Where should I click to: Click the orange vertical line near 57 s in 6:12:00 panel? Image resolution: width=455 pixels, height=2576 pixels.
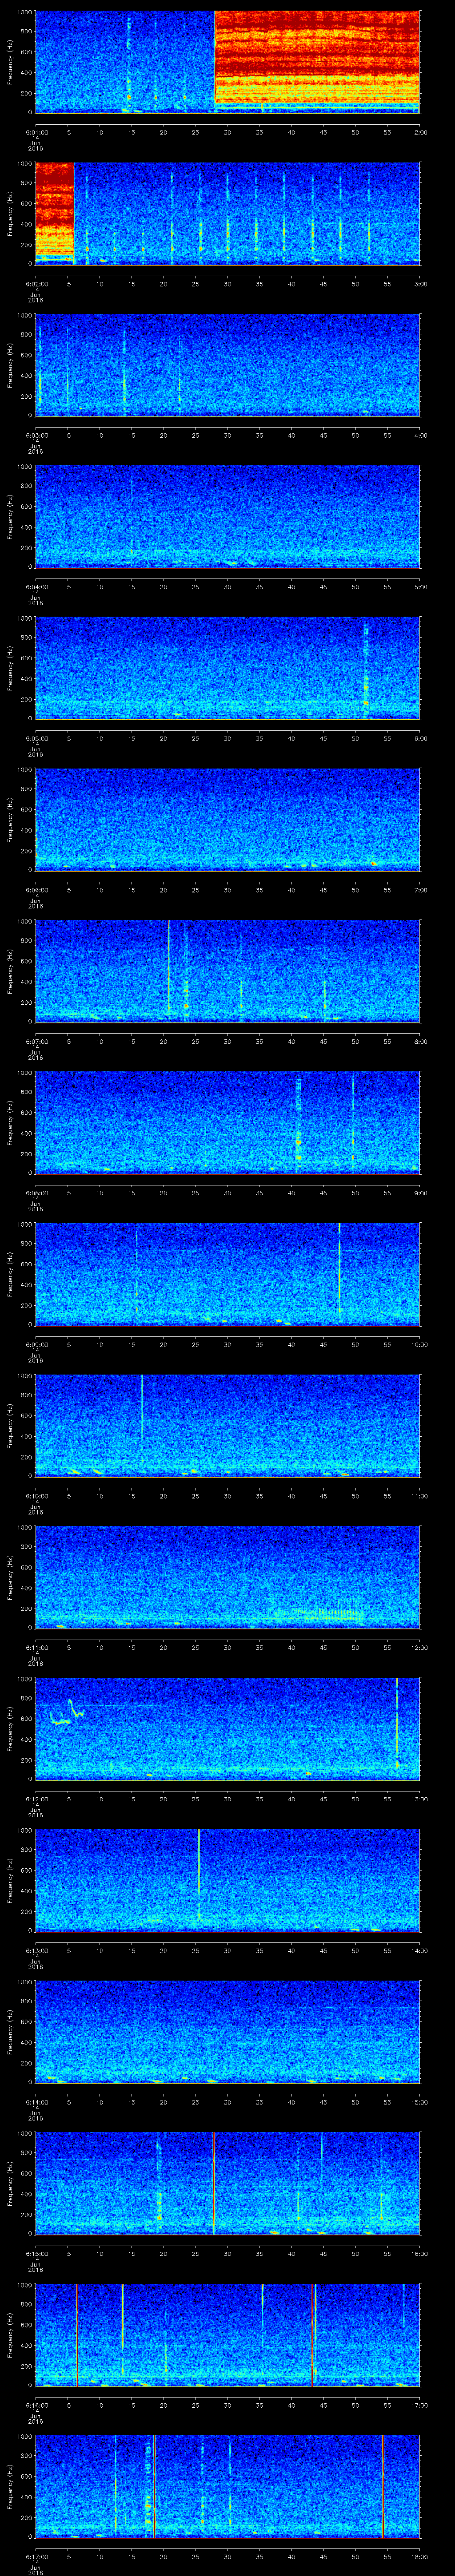(x=397, y=1725)
